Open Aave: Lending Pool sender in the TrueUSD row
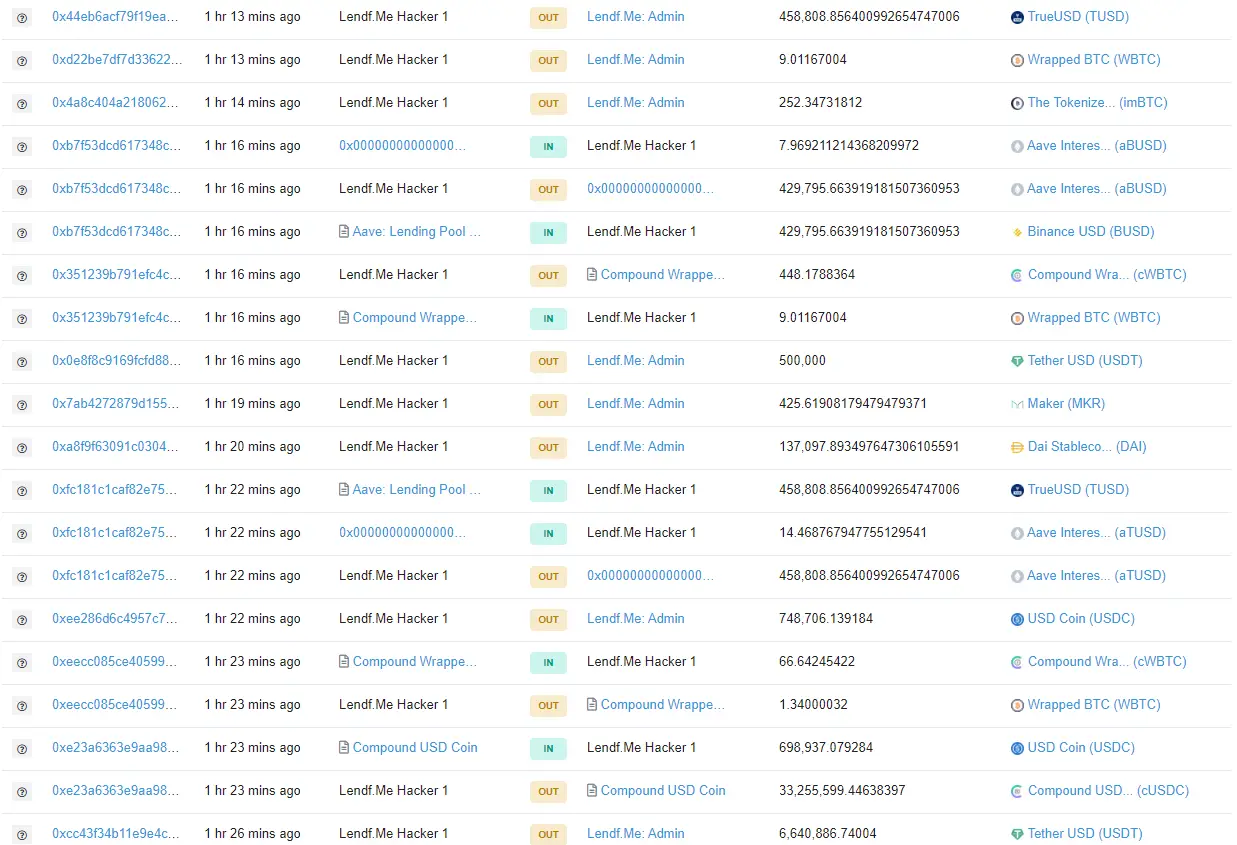 417,490
